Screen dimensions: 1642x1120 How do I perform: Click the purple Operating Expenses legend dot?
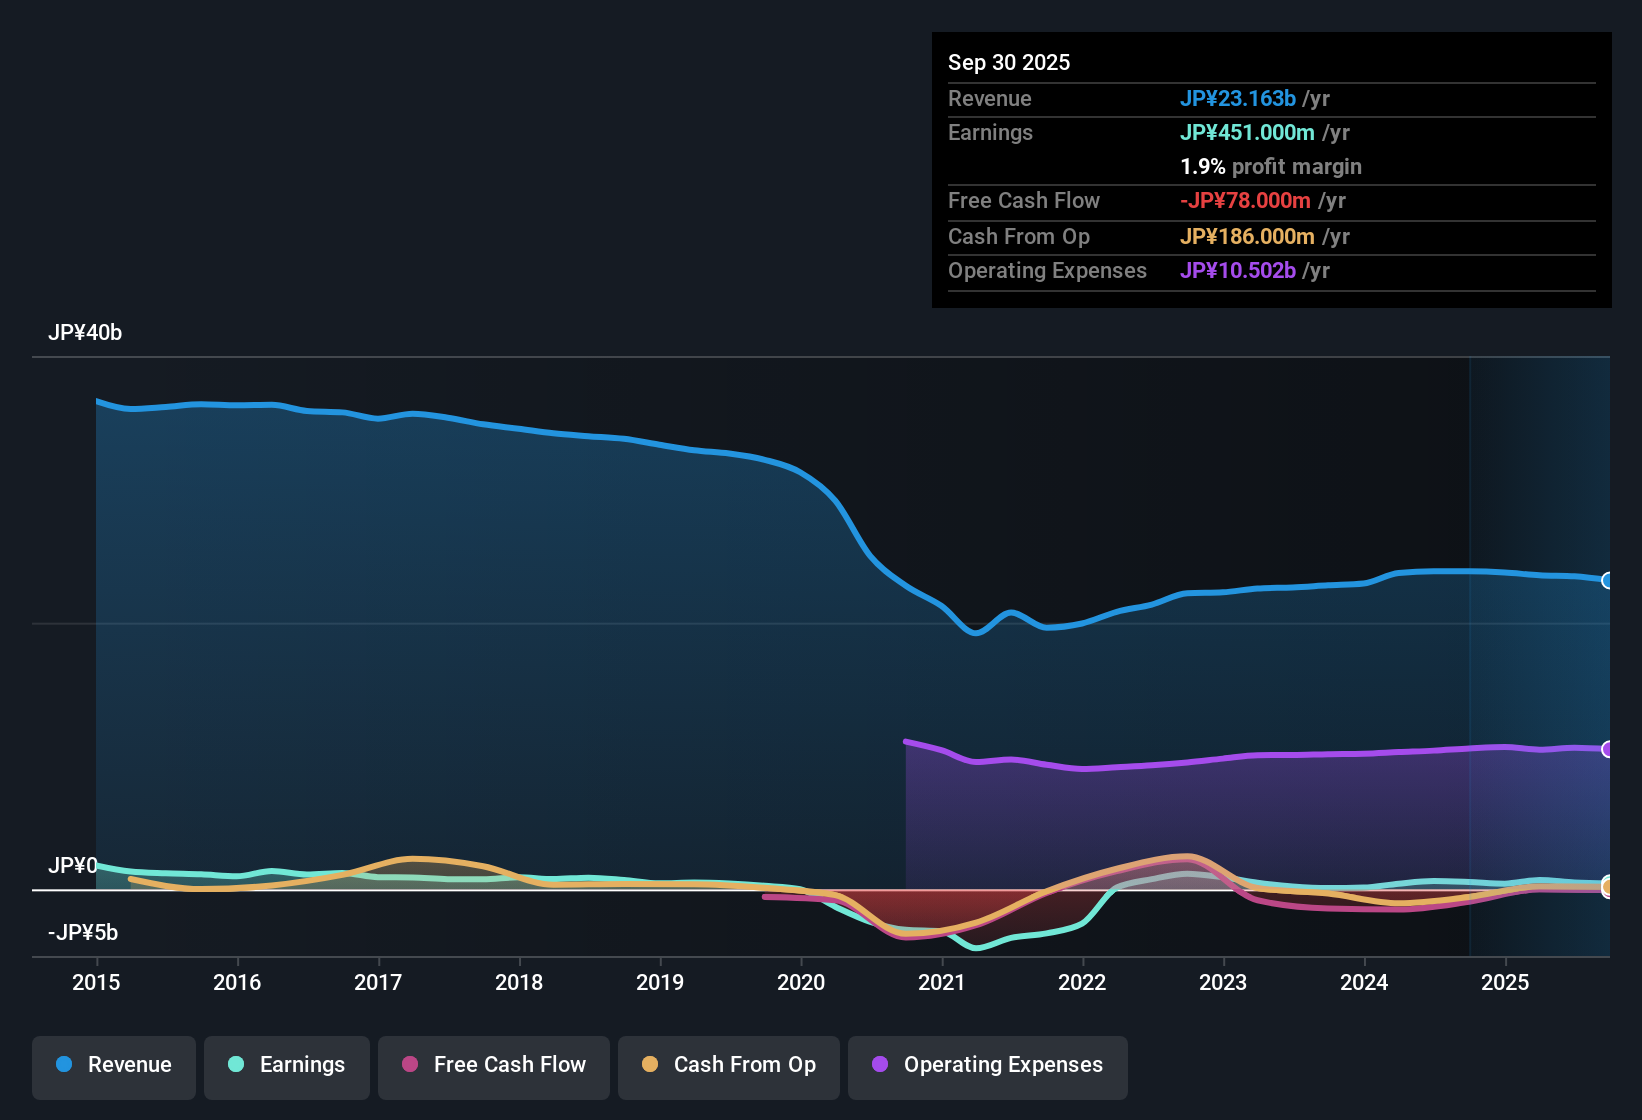879,1065
